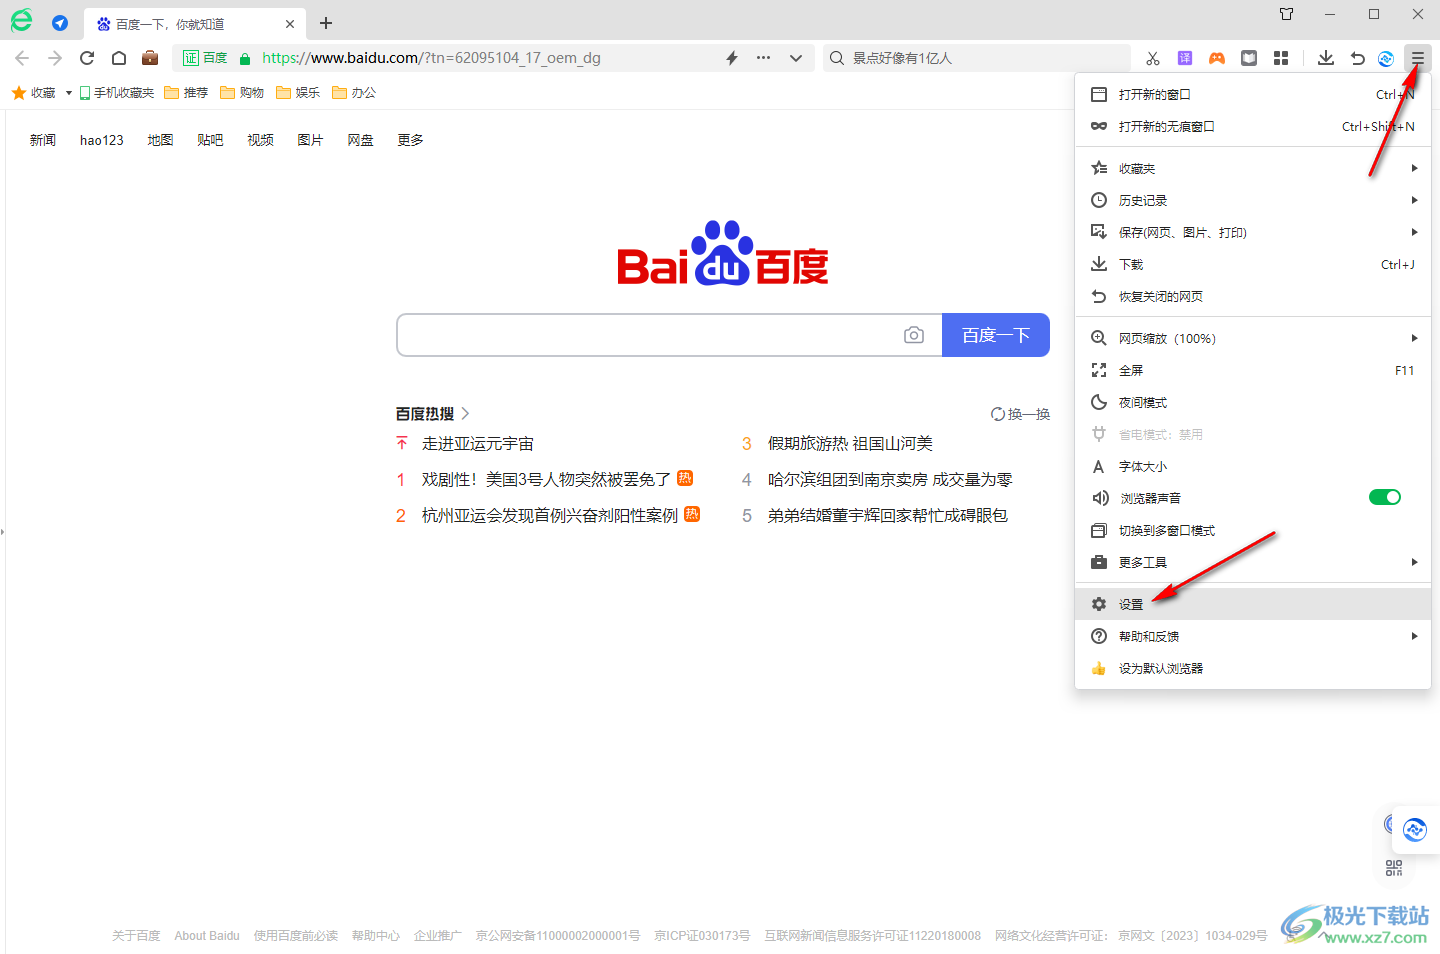Select 打开新的窗口 menu item
This screenshot has height=954, width=1440.
(x=1253, y=94)
